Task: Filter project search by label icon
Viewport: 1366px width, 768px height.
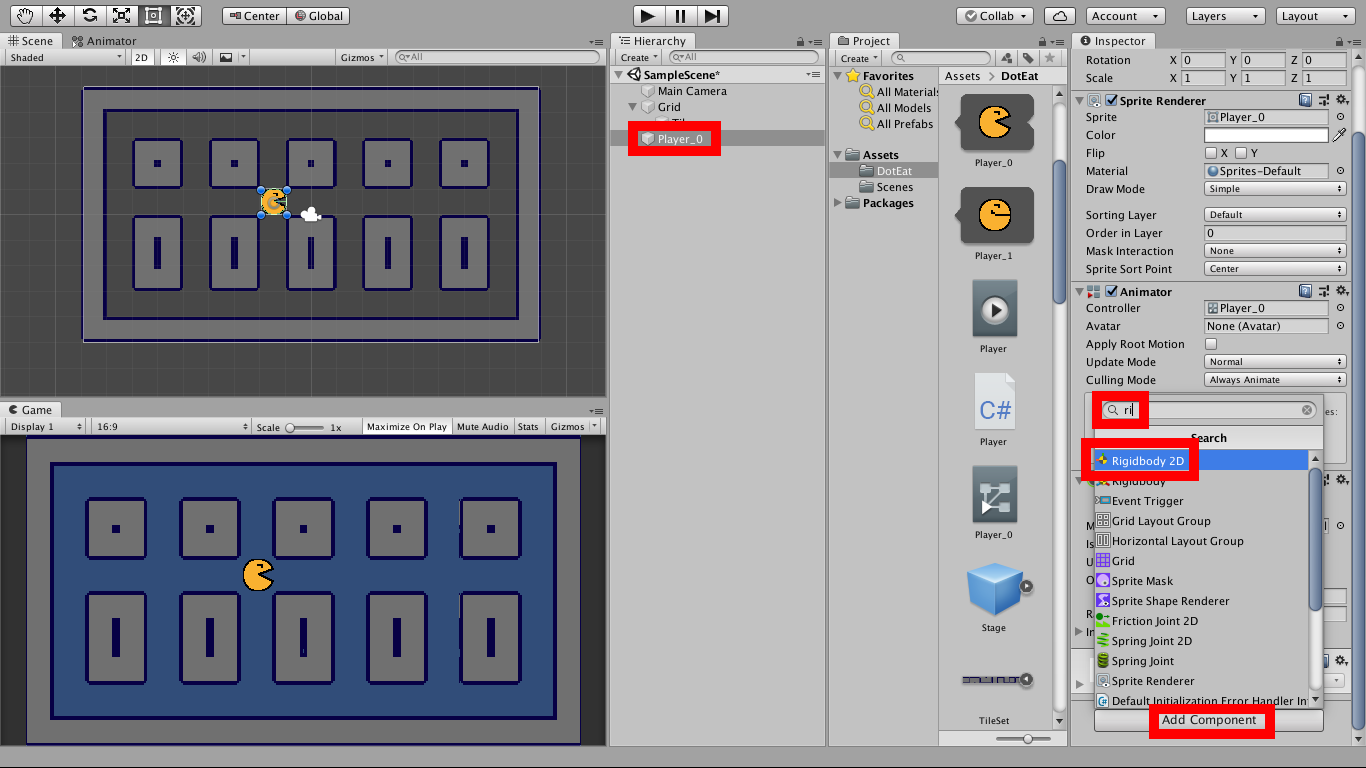Action: point(1028,58)
